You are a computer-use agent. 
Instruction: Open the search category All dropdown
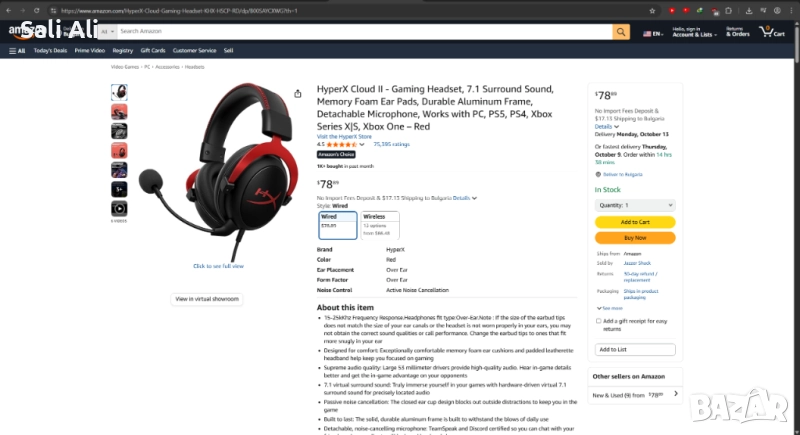[107, 32]
